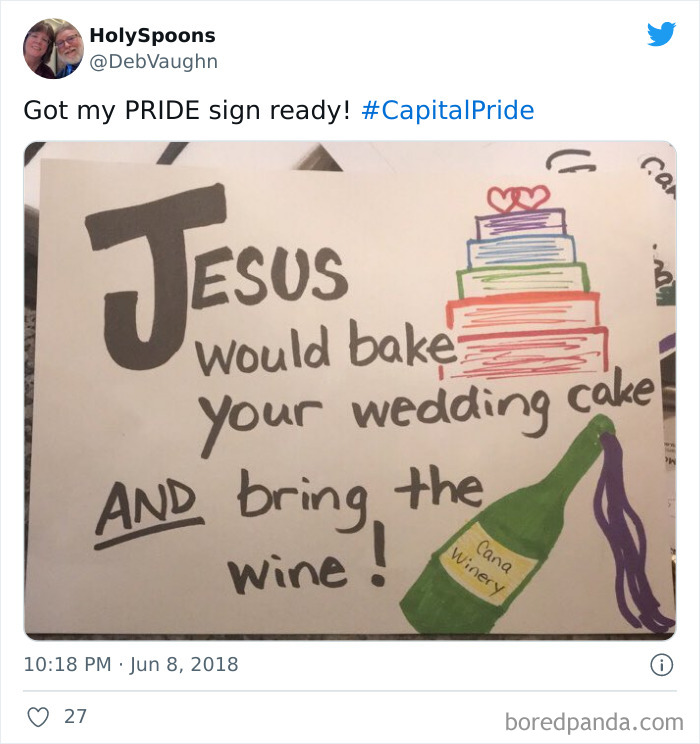Screen dimensions: 700x744
Task: Like the tweet with the heart icon
Action: coord(38,716)
